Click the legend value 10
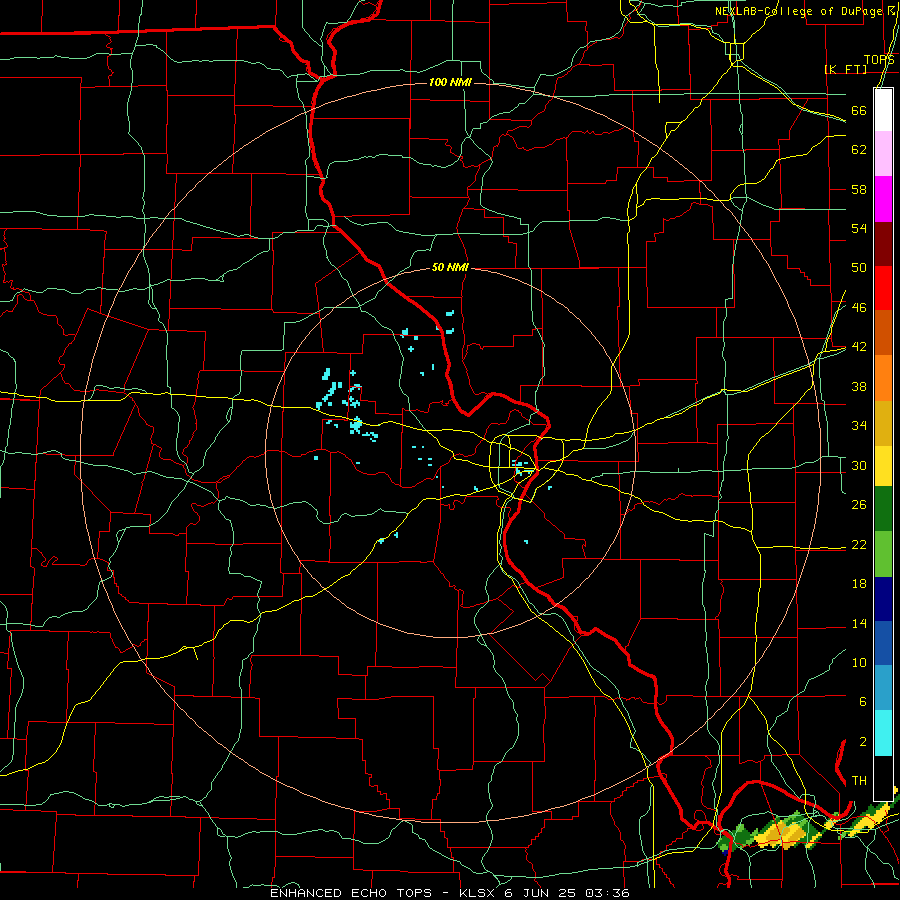This screenshot has width=900, height=900. click(859, 662)
